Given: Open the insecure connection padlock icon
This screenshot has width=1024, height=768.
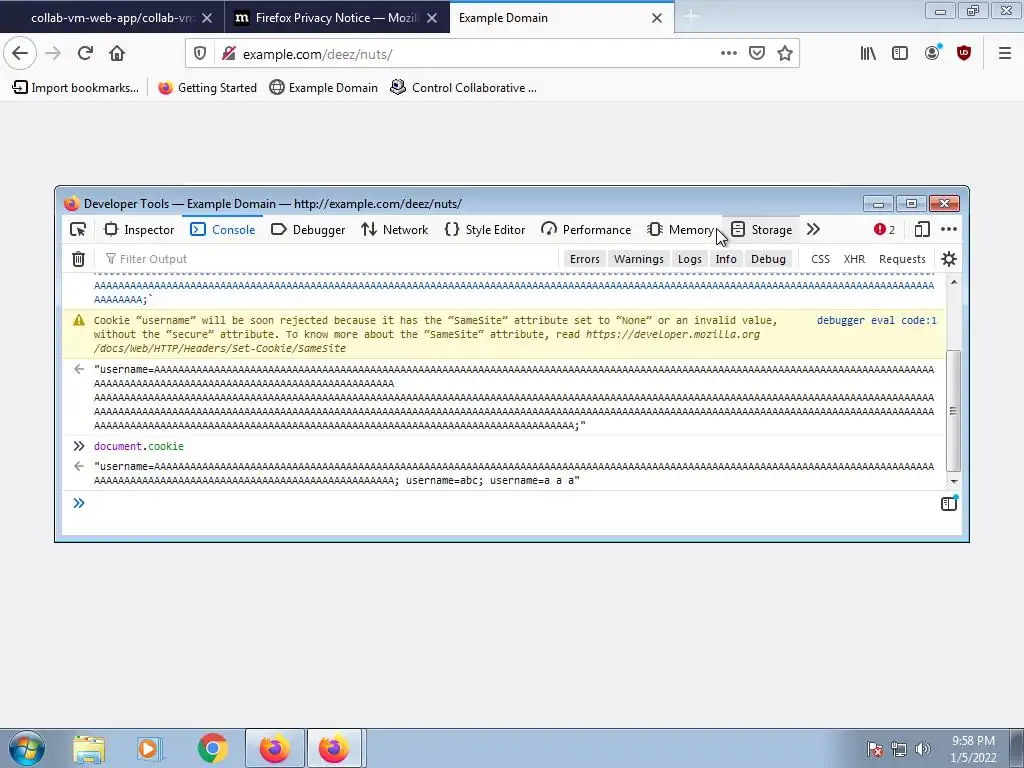Looking at the screenshot, I should [x=228, y=54].
